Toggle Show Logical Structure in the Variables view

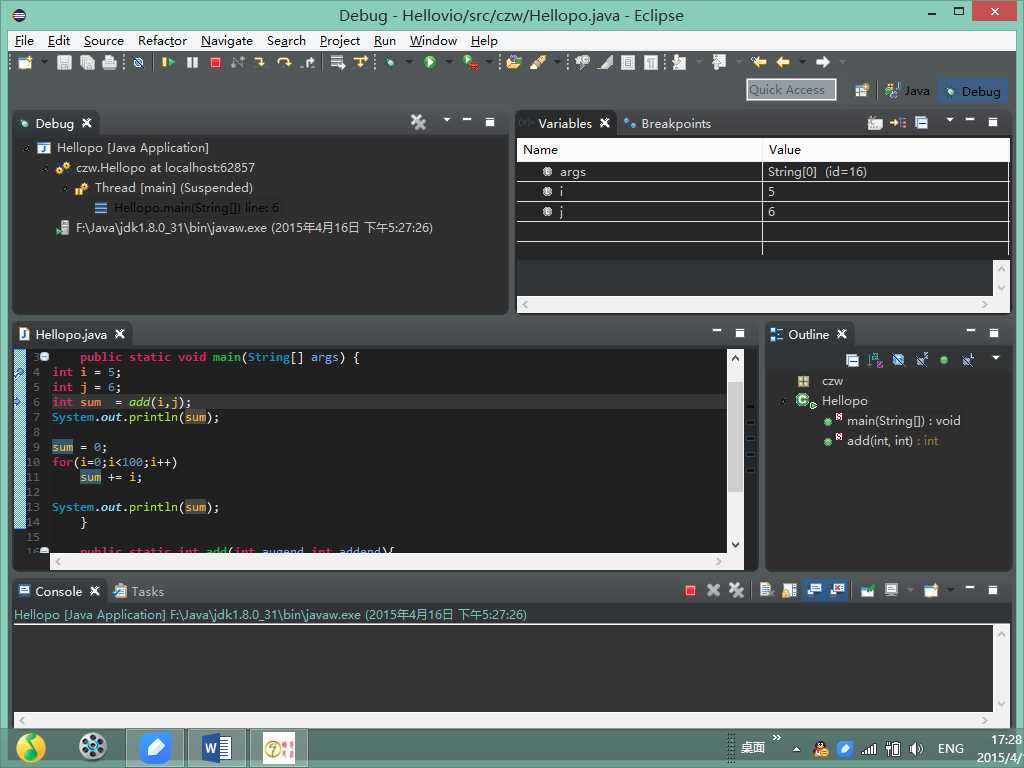[x=898, y=122]
